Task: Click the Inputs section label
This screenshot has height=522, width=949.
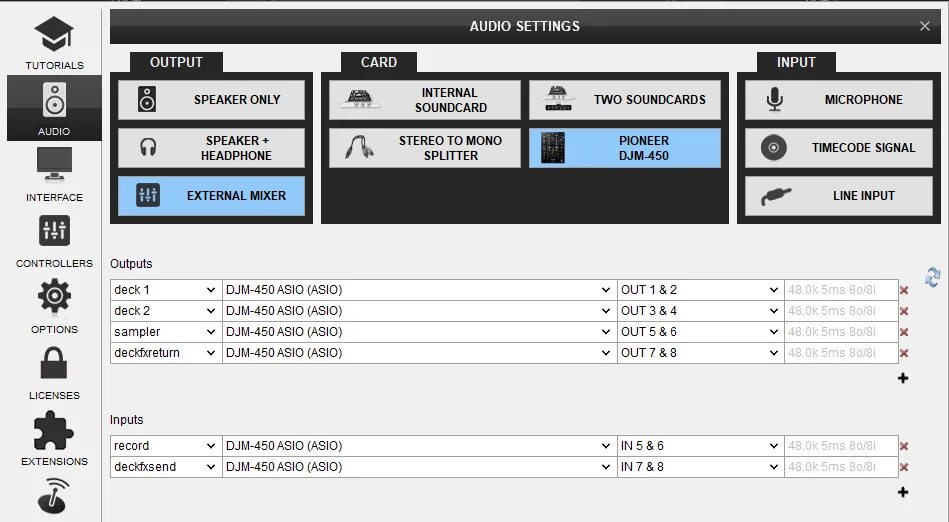Action: click(126, 420)
